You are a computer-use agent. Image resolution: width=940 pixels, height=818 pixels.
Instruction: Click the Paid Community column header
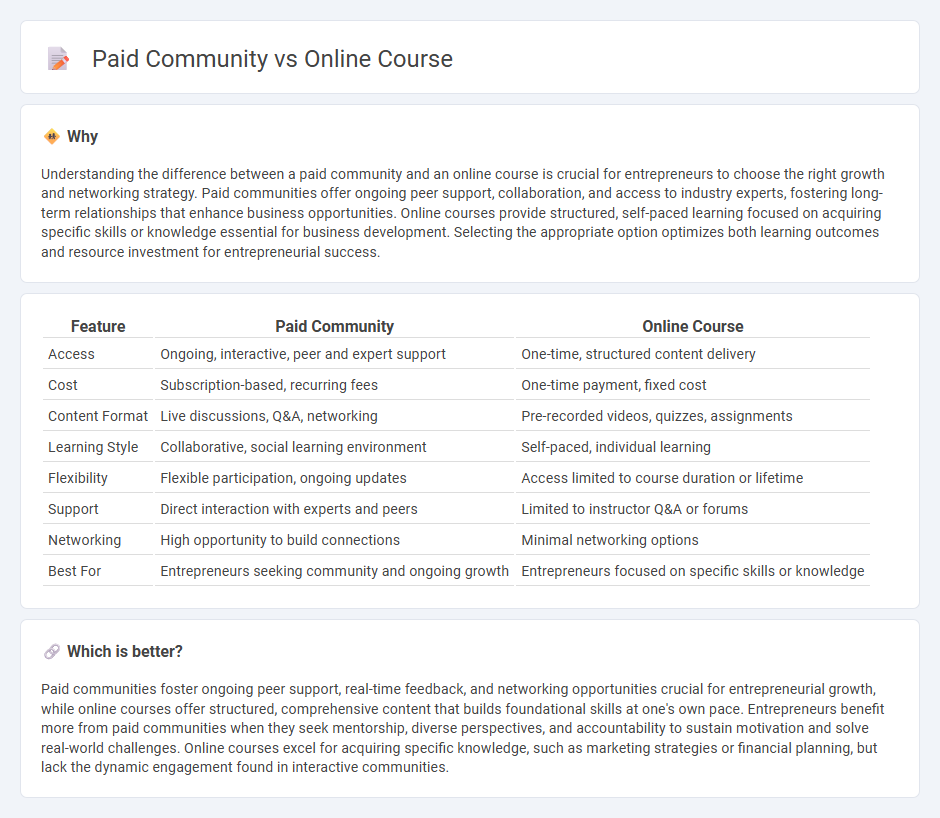pyautogui.click(x=335, y=326)
